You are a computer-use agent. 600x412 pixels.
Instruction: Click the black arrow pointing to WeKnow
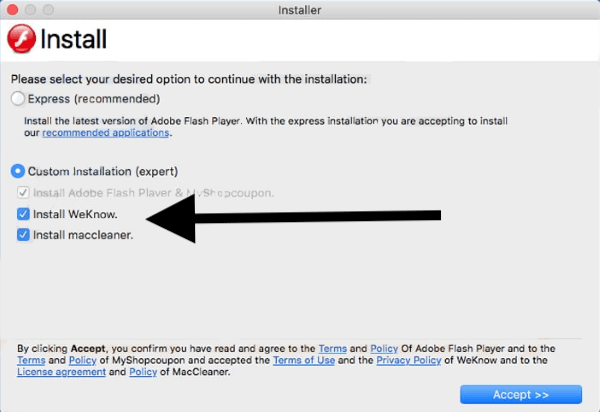(293, 217)
